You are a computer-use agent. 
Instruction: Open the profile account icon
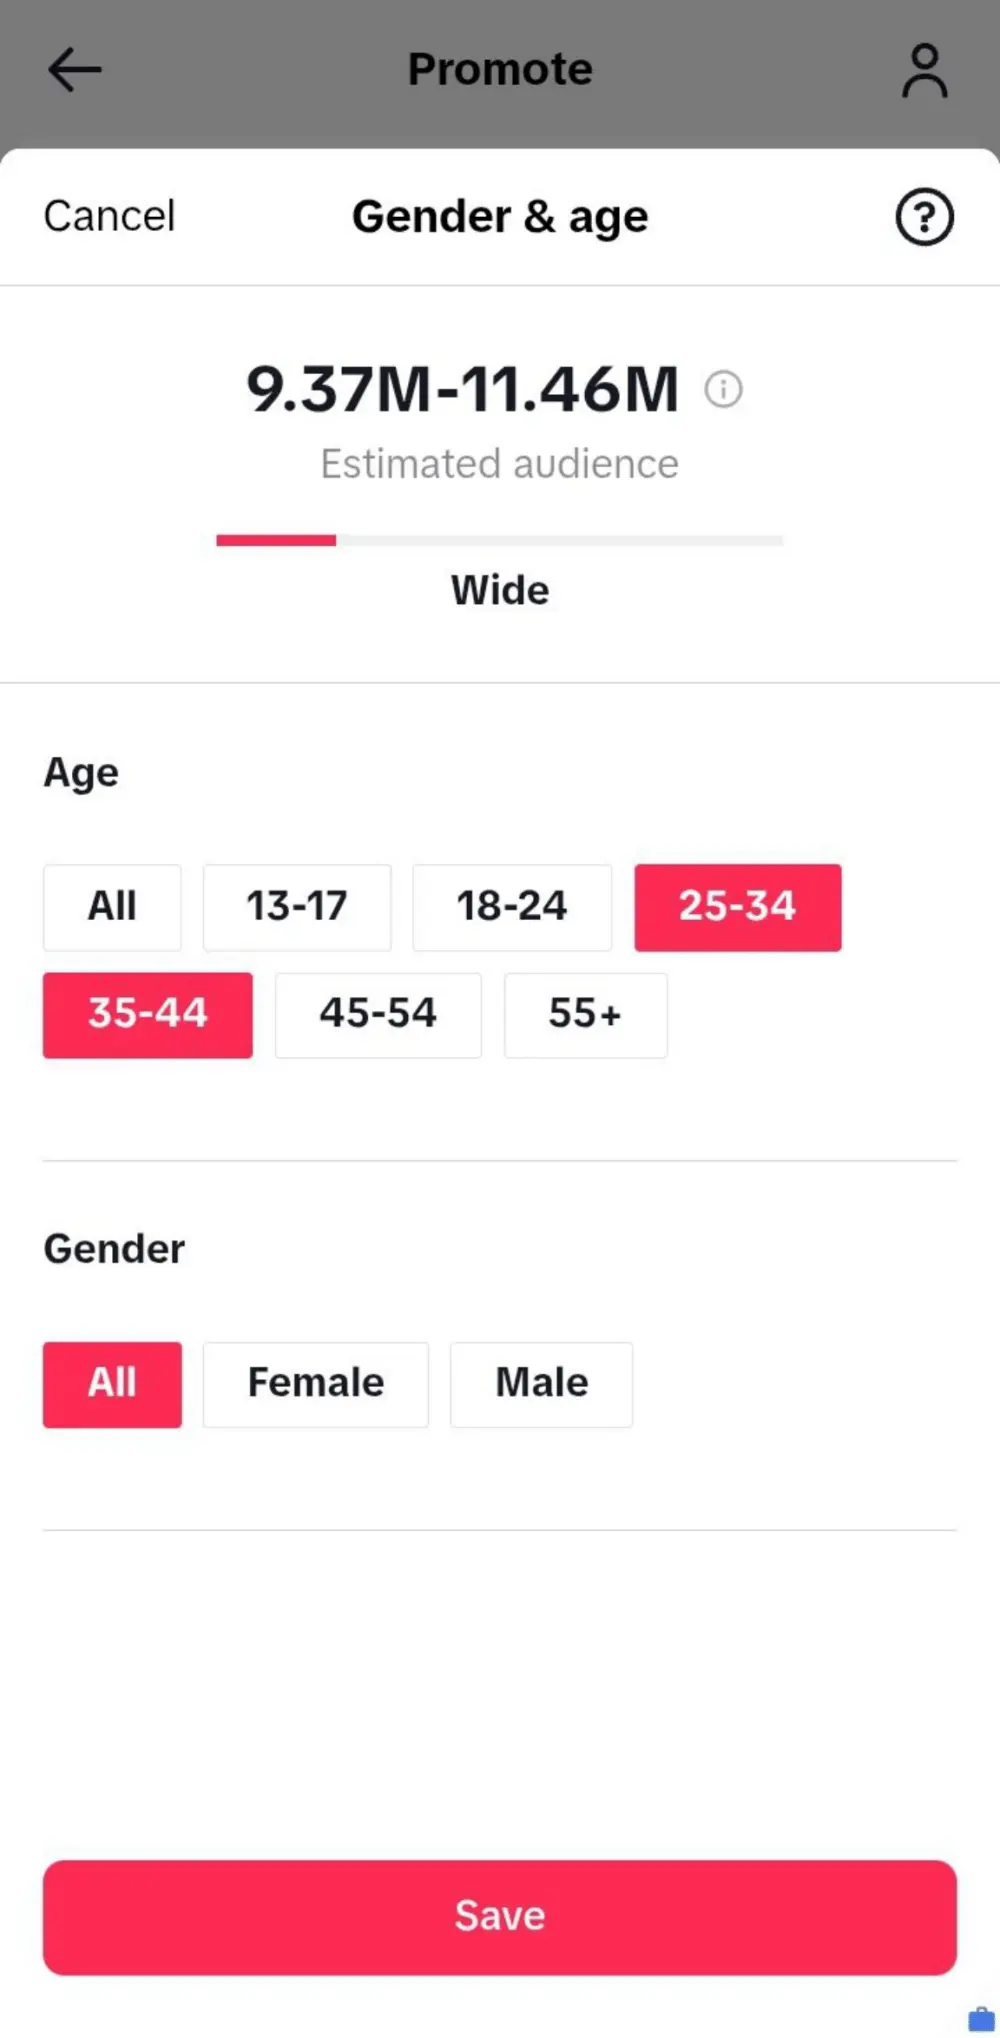pos(924,70)
